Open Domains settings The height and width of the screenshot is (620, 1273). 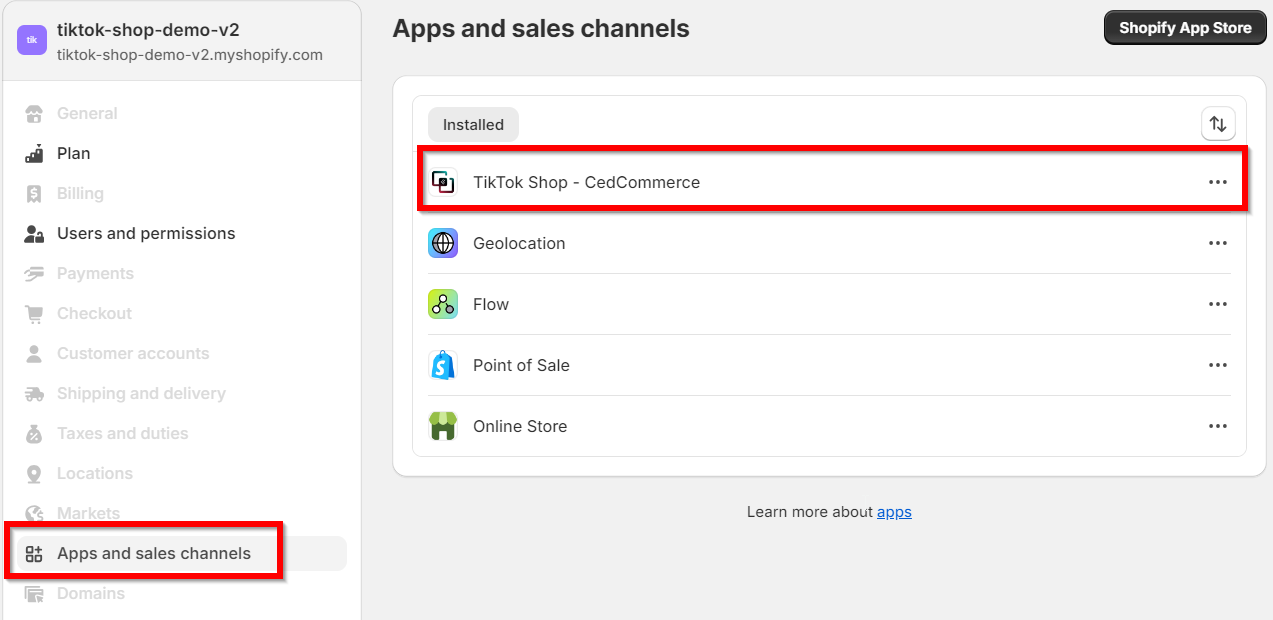click(x=90, y=593)
